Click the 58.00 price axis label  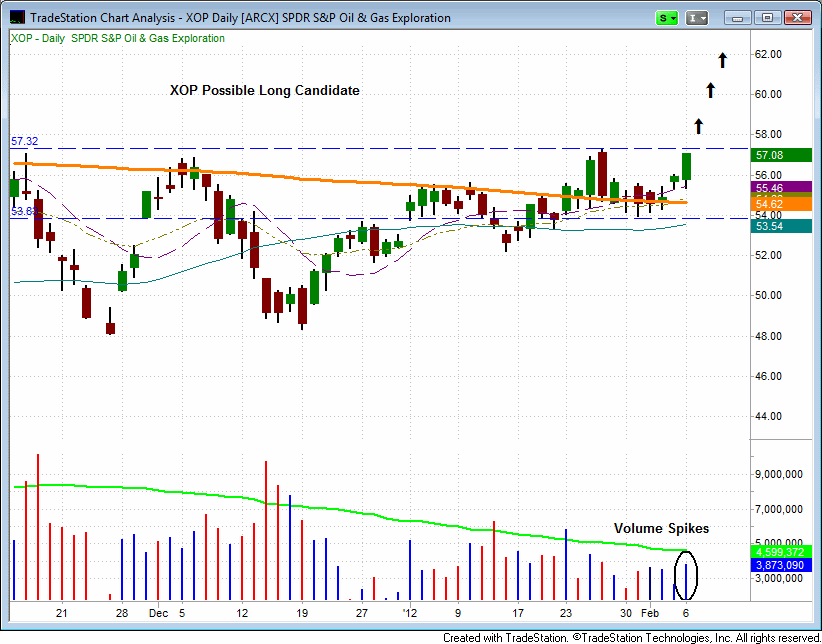coord(768,134)
